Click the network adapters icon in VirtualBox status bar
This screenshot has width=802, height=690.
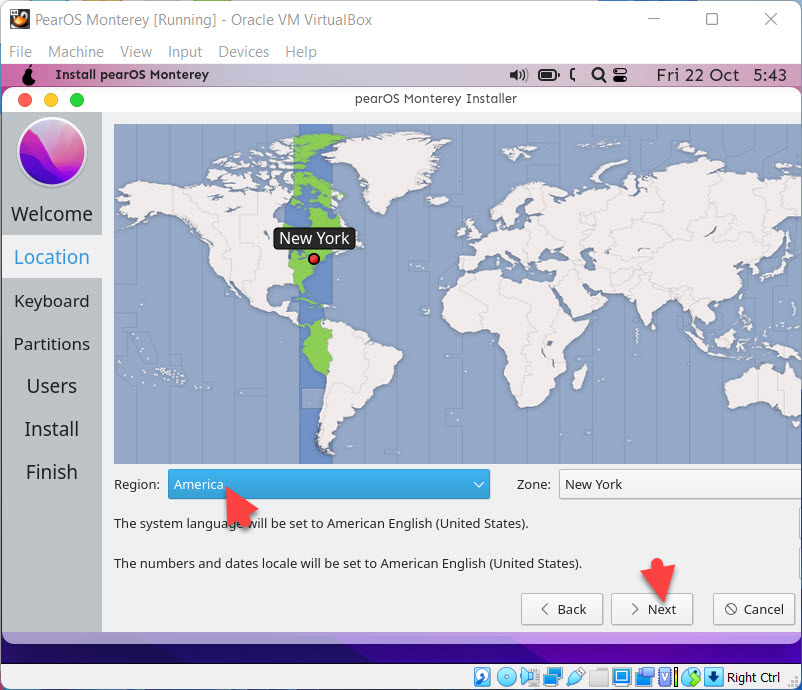pyautogui.click(x=553, y=677)
